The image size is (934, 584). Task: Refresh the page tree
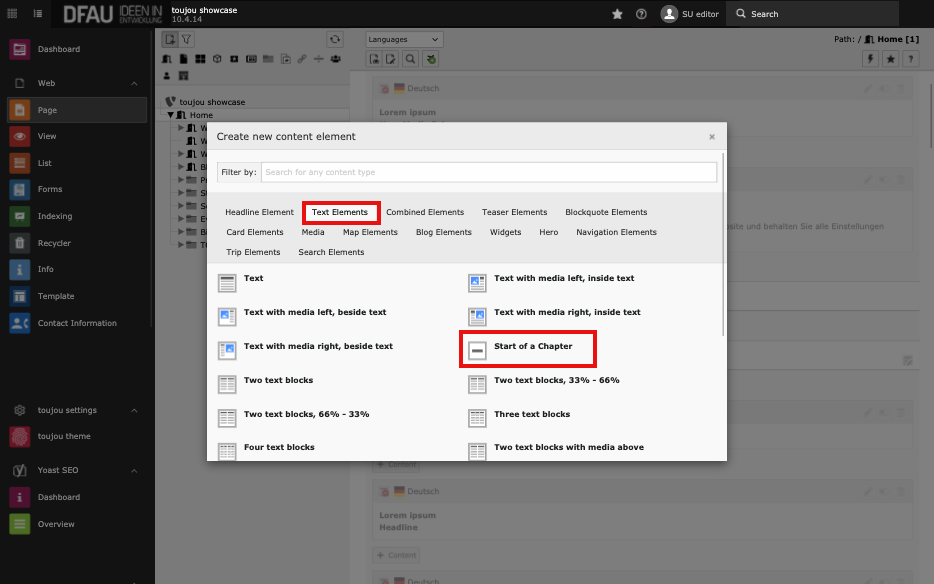point(335,39)
